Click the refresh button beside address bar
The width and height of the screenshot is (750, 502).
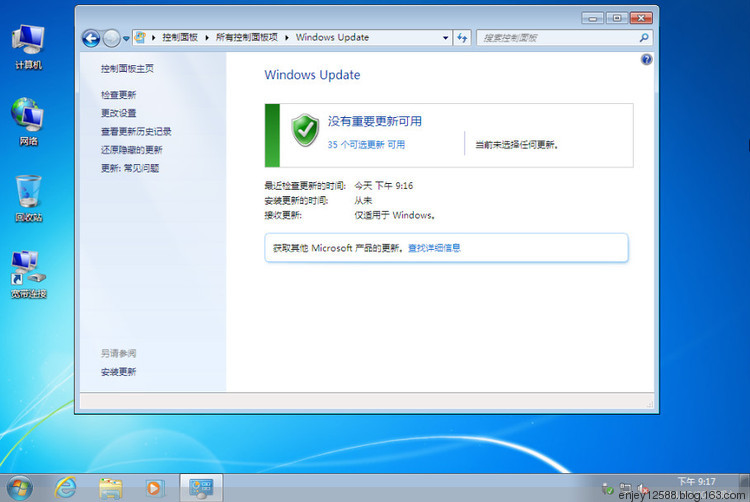point(462,38)
